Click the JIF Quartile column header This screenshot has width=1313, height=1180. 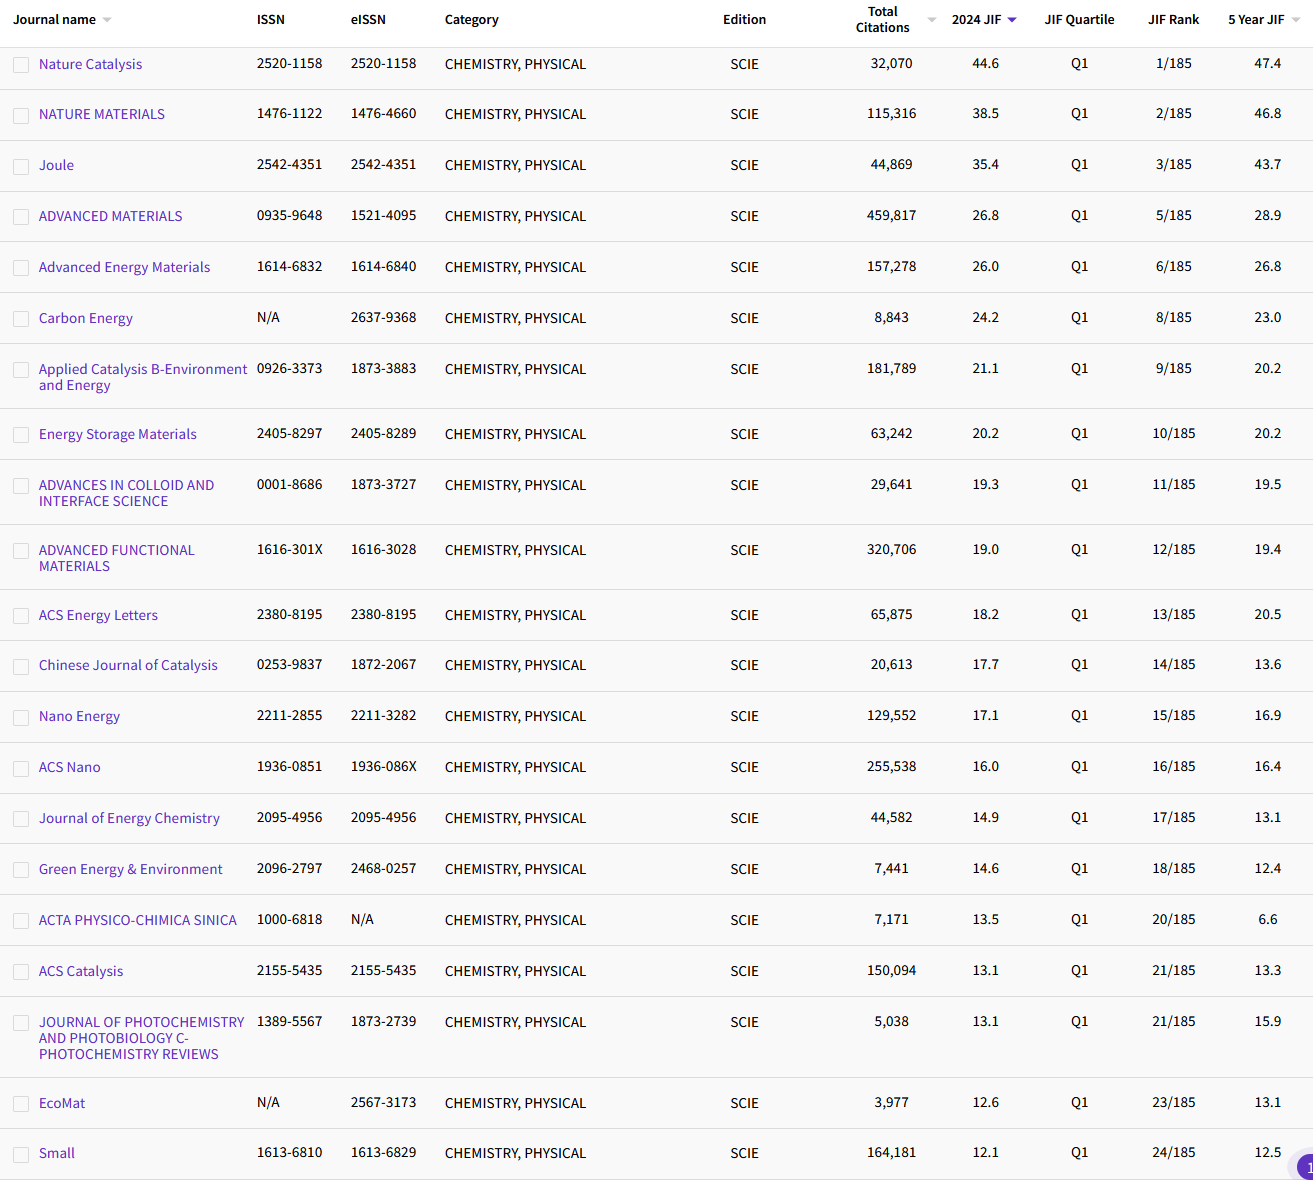pyautogui.click(x=1079, y=18)
